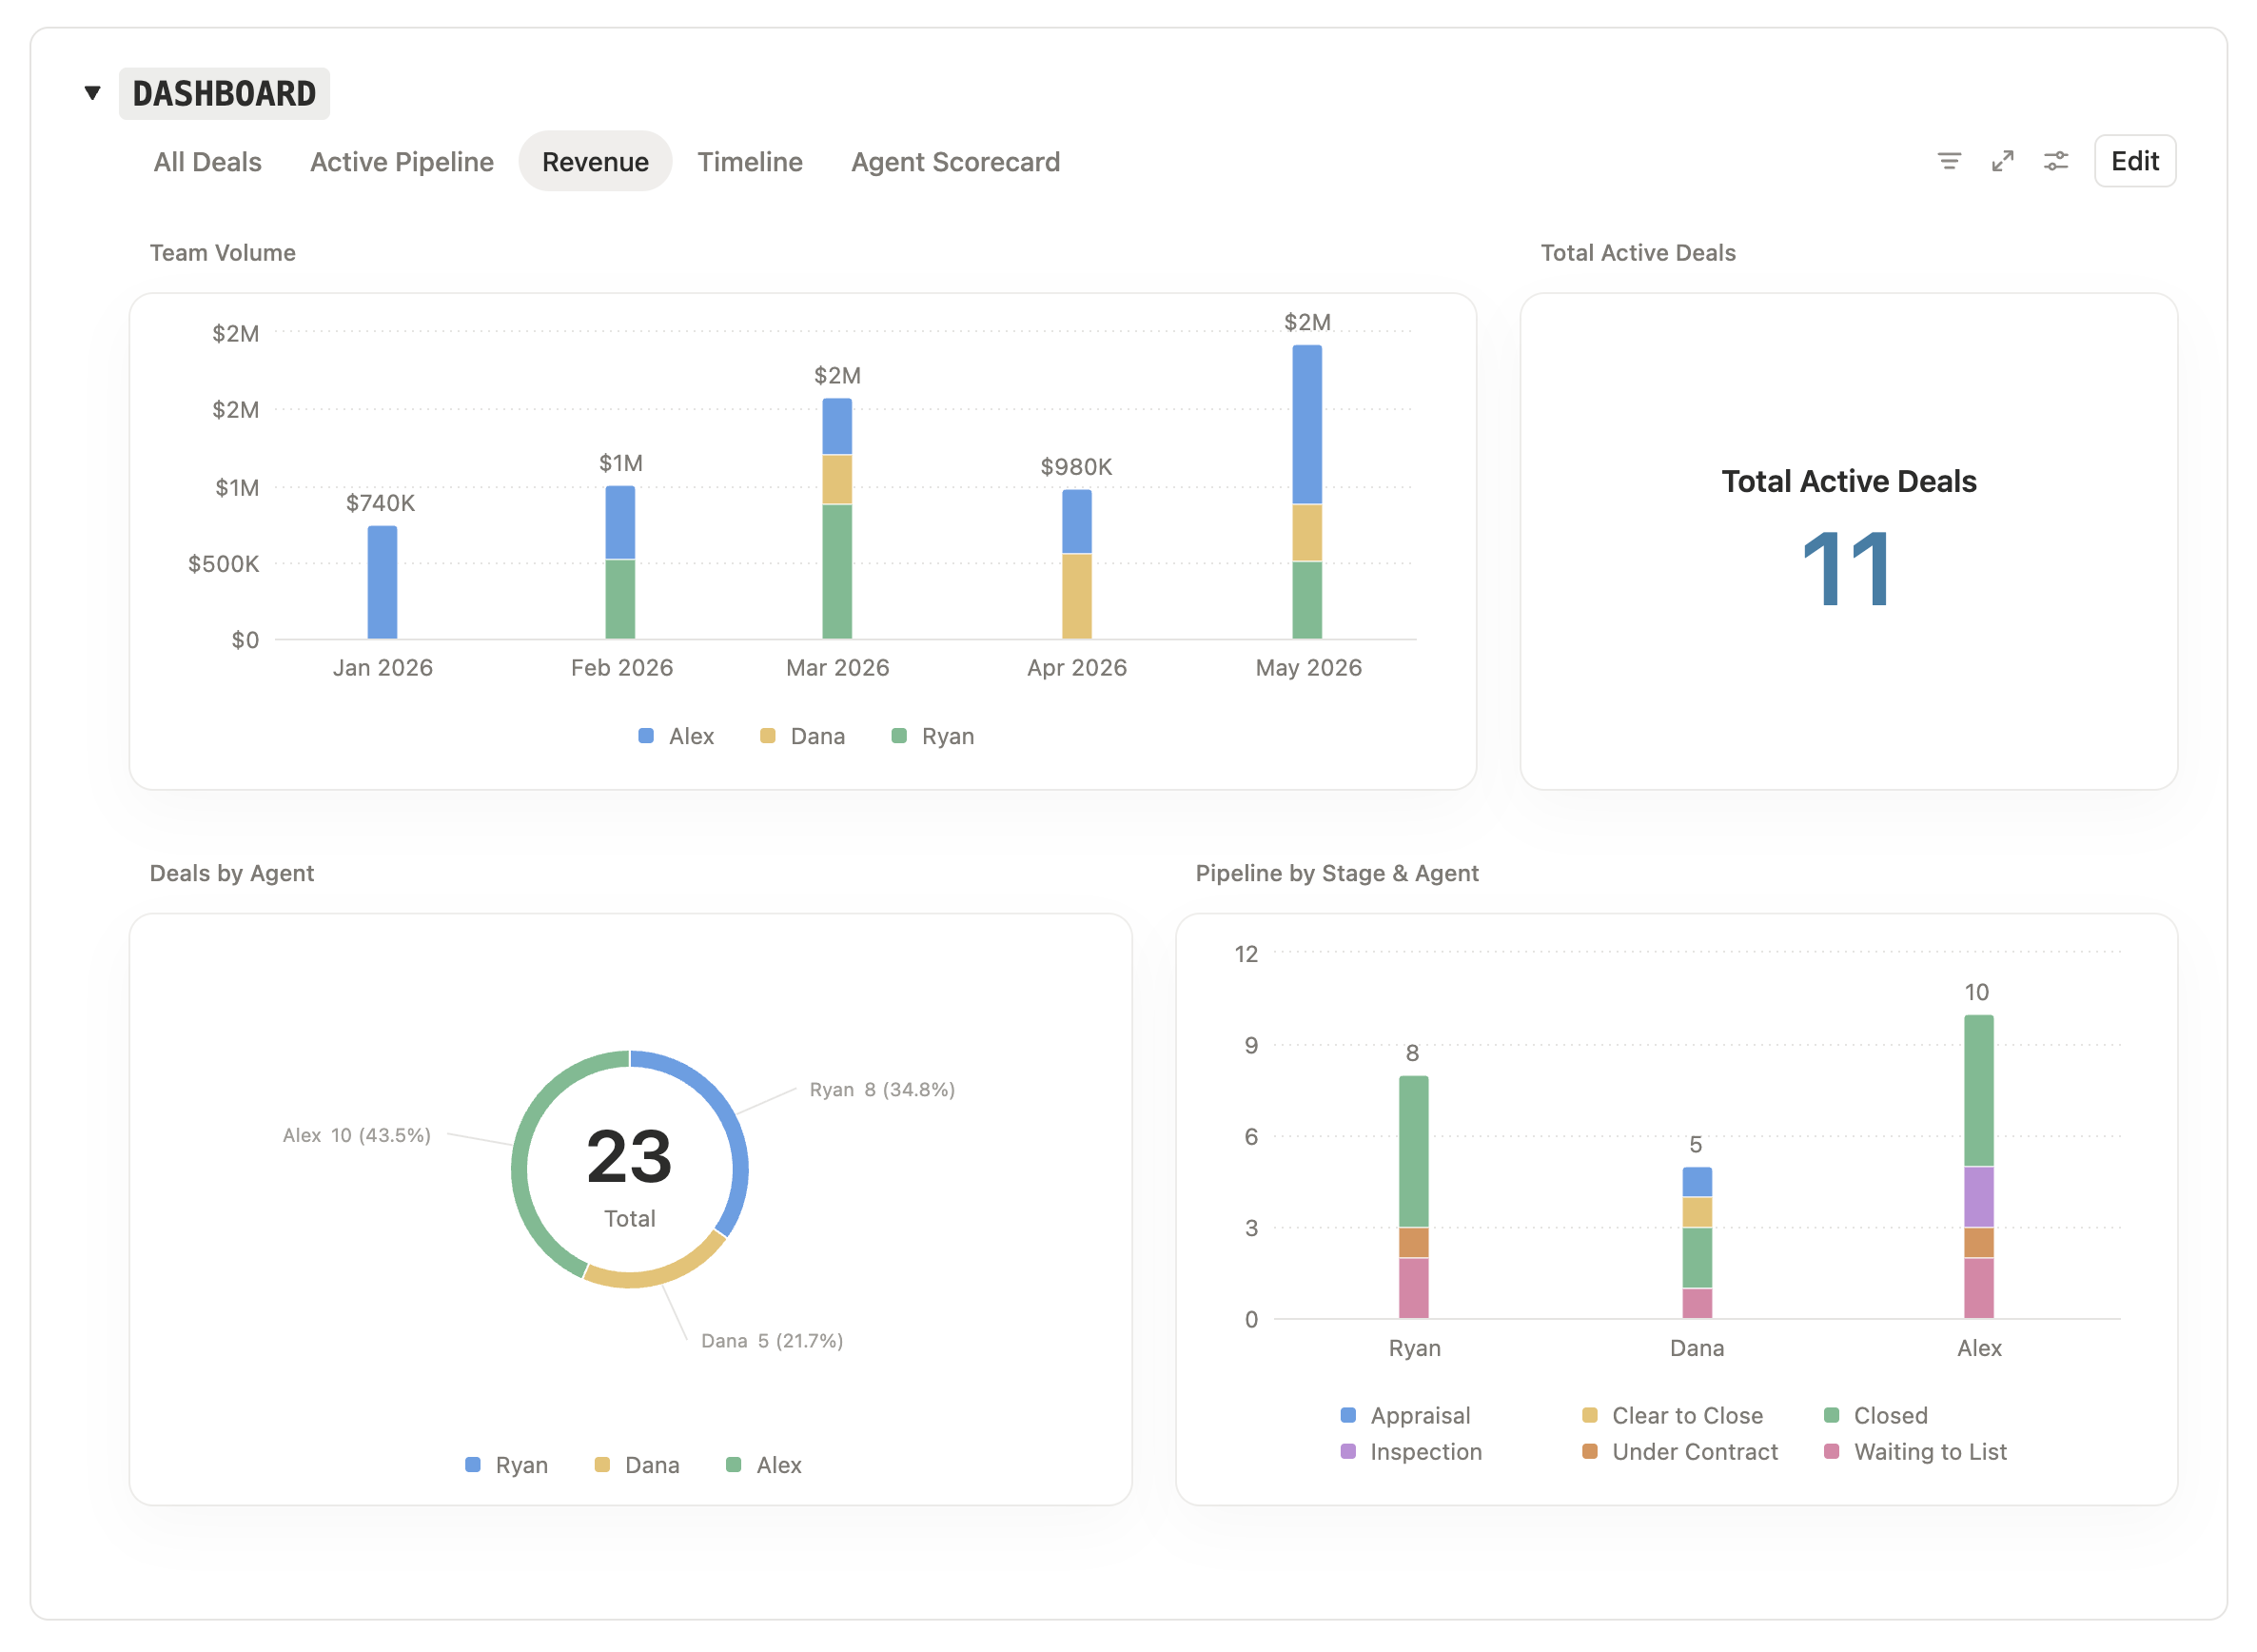The image size is (2257, 1652).
Task: Open the All Deals tab
Action: tap(207, 161)
